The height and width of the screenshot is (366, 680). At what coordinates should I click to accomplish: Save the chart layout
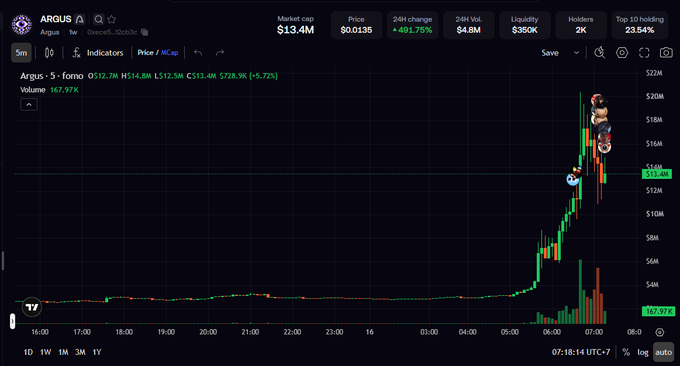click(x=550, y=53)
